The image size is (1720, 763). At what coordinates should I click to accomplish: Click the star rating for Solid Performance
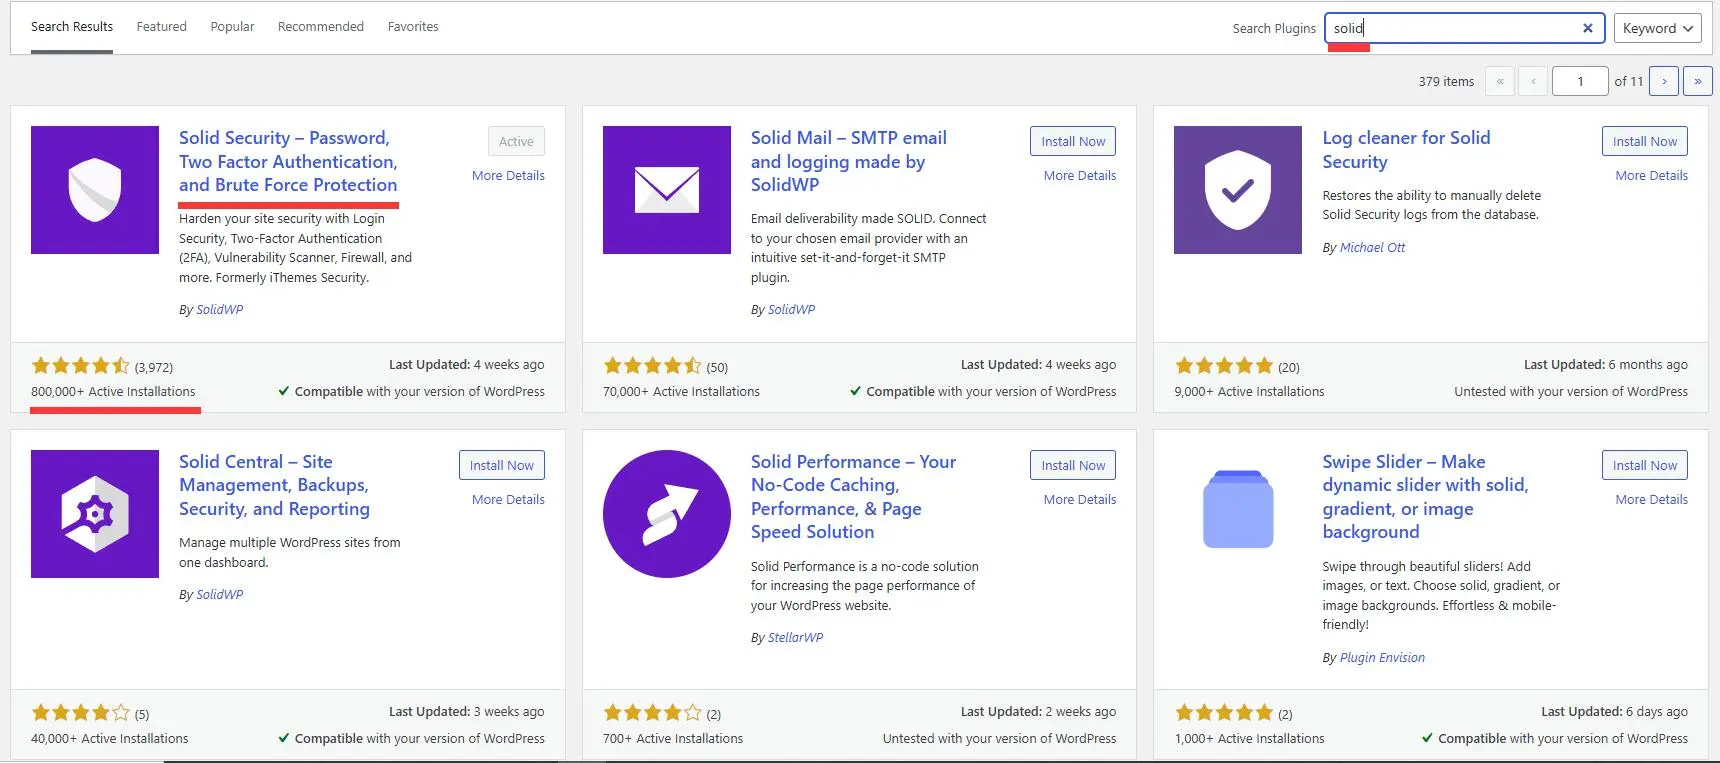[x=653, y=713]
